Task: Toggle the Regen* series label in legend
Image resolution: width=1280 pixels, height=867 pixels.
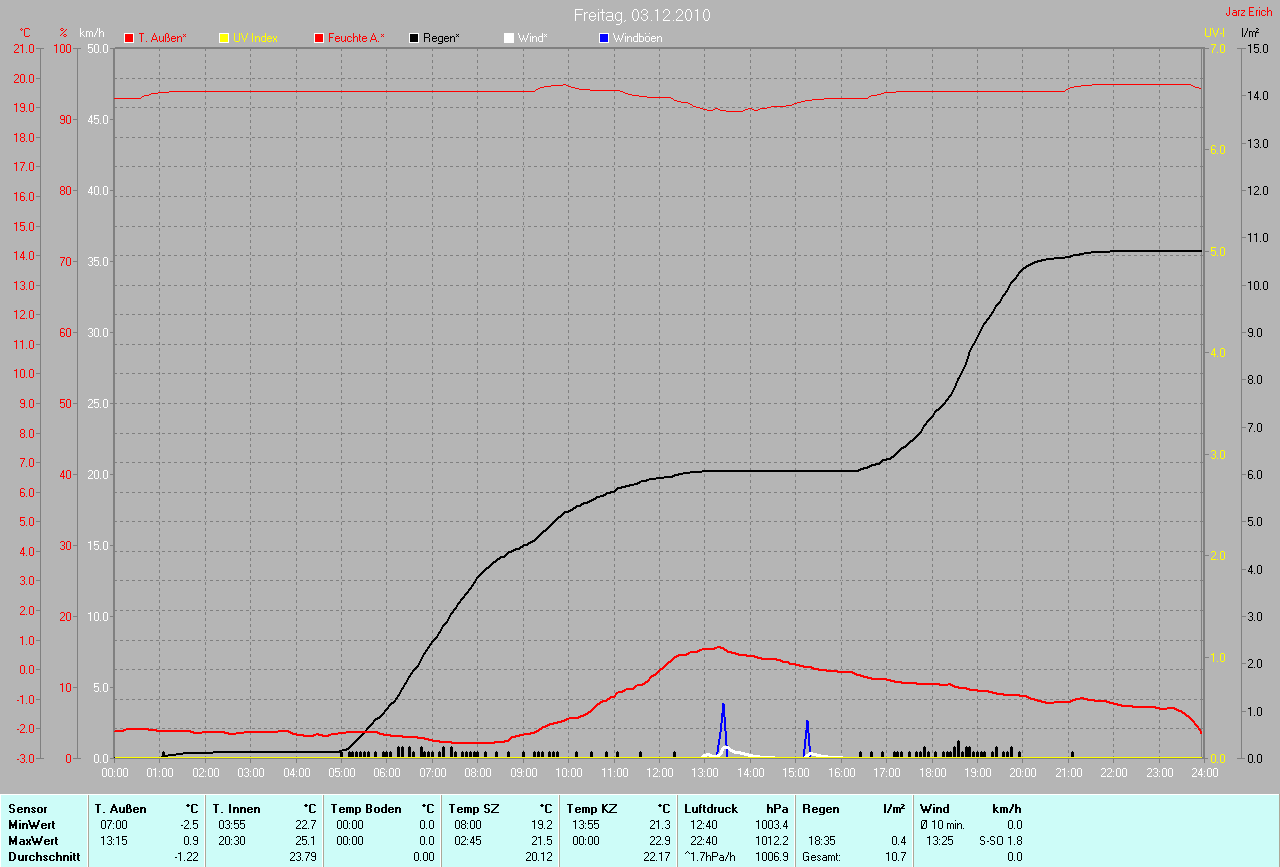Action: (442, 38)
